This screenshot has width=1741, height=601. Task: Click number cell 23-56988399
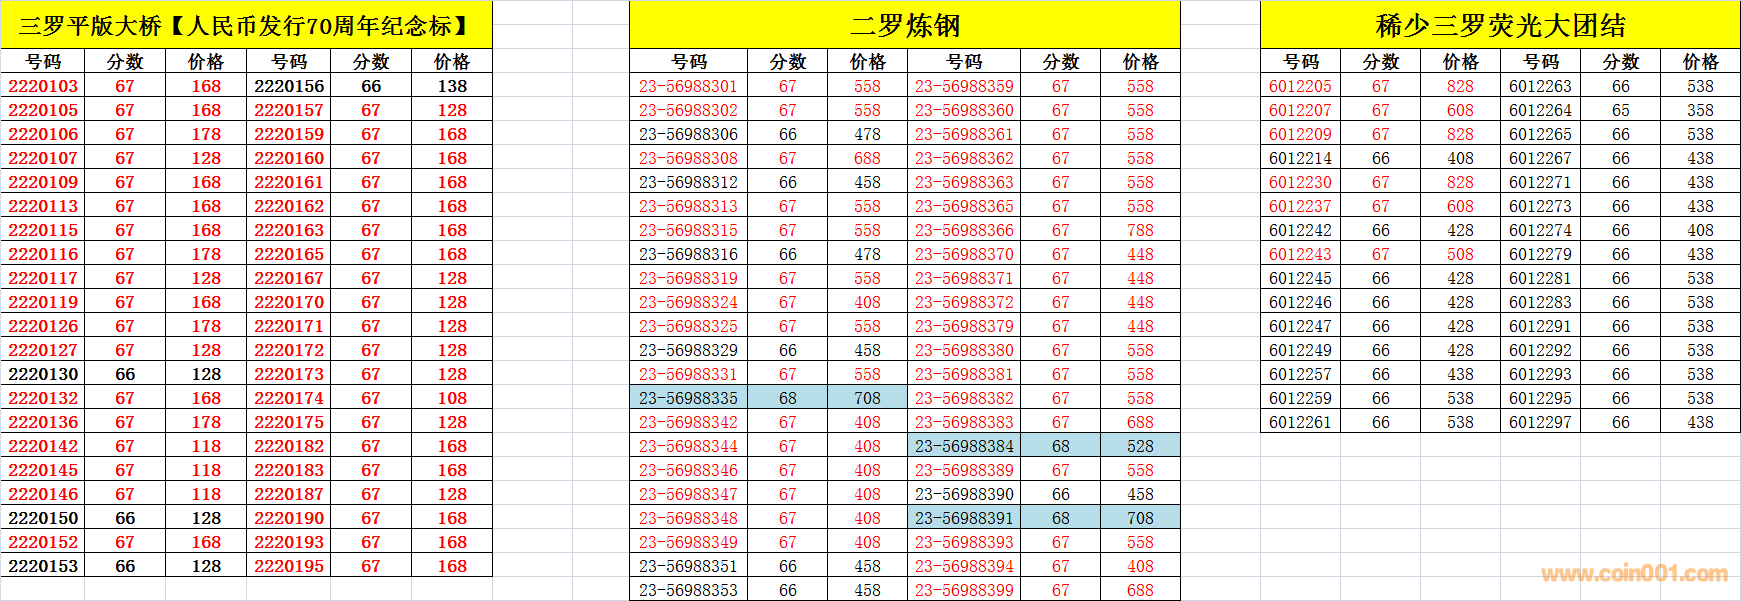click(964, 590)
